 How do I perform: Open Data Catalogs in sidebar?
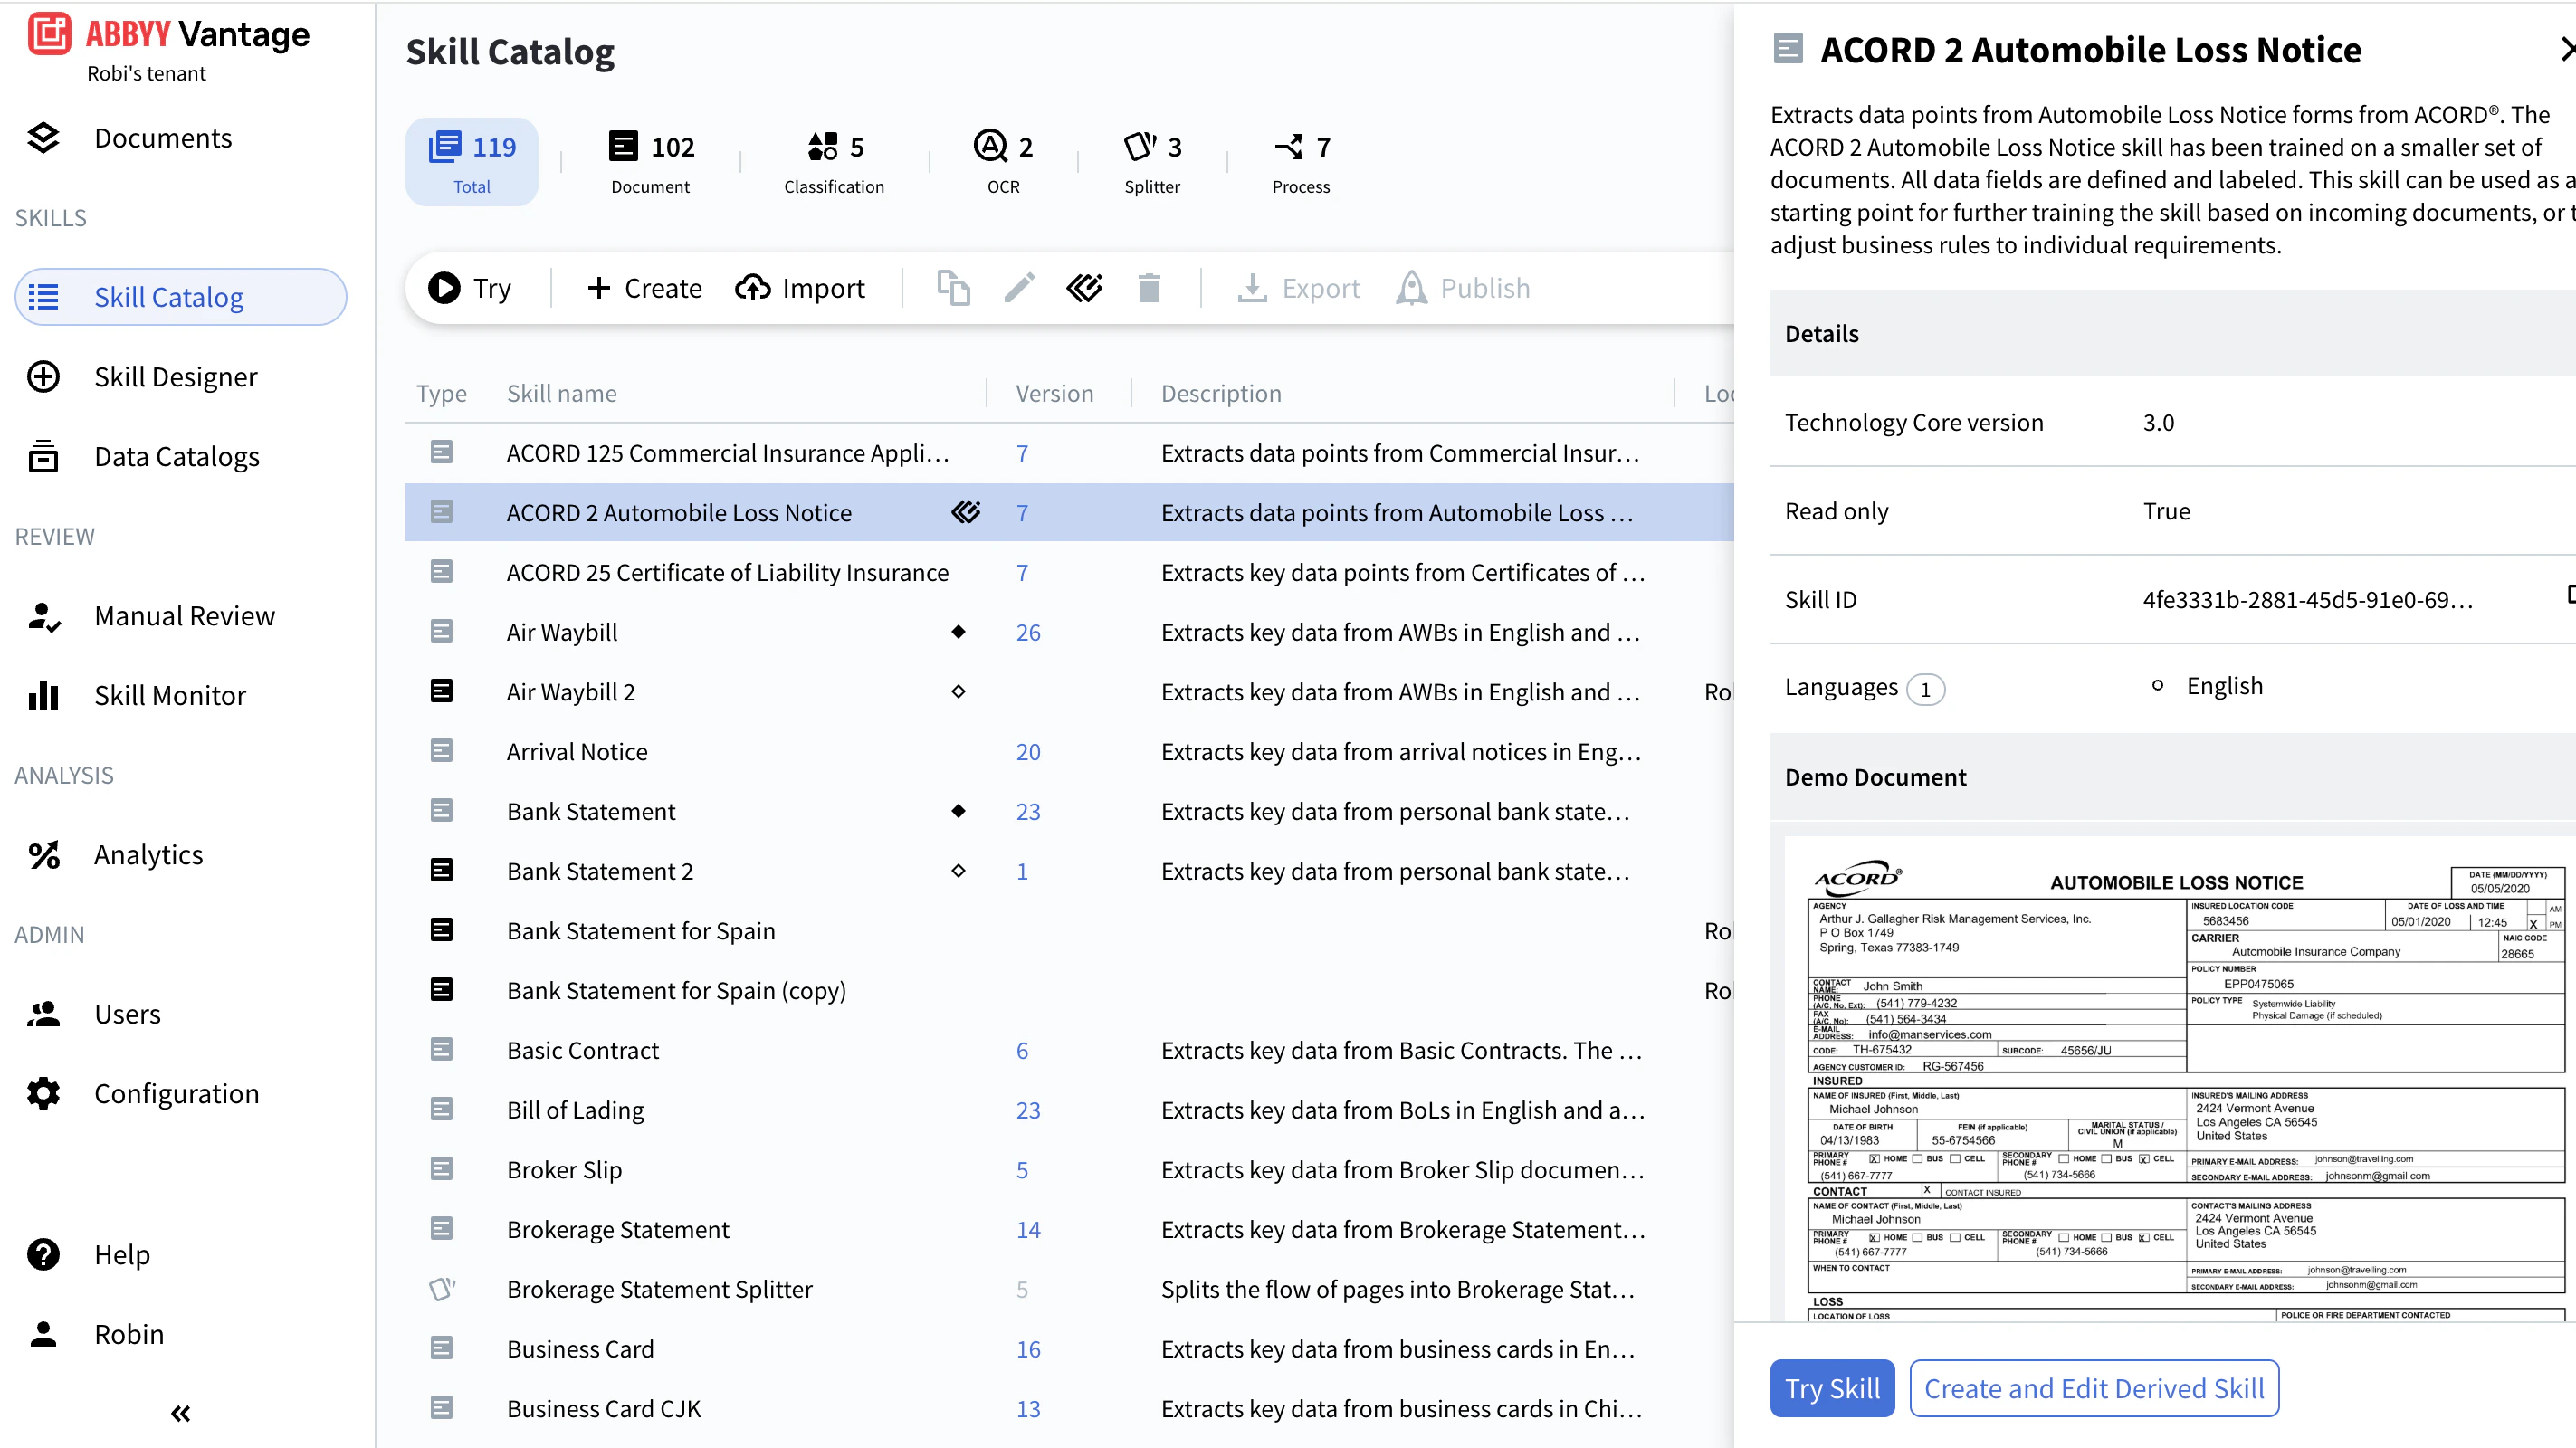coord(177,456)
